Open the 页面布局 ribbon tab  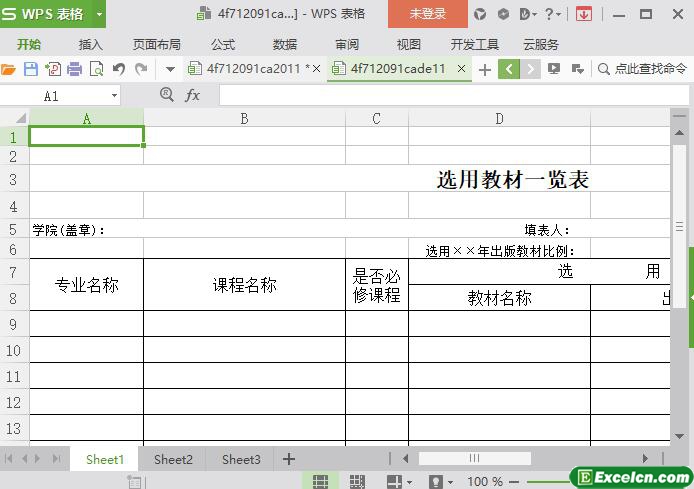point(157,44)
